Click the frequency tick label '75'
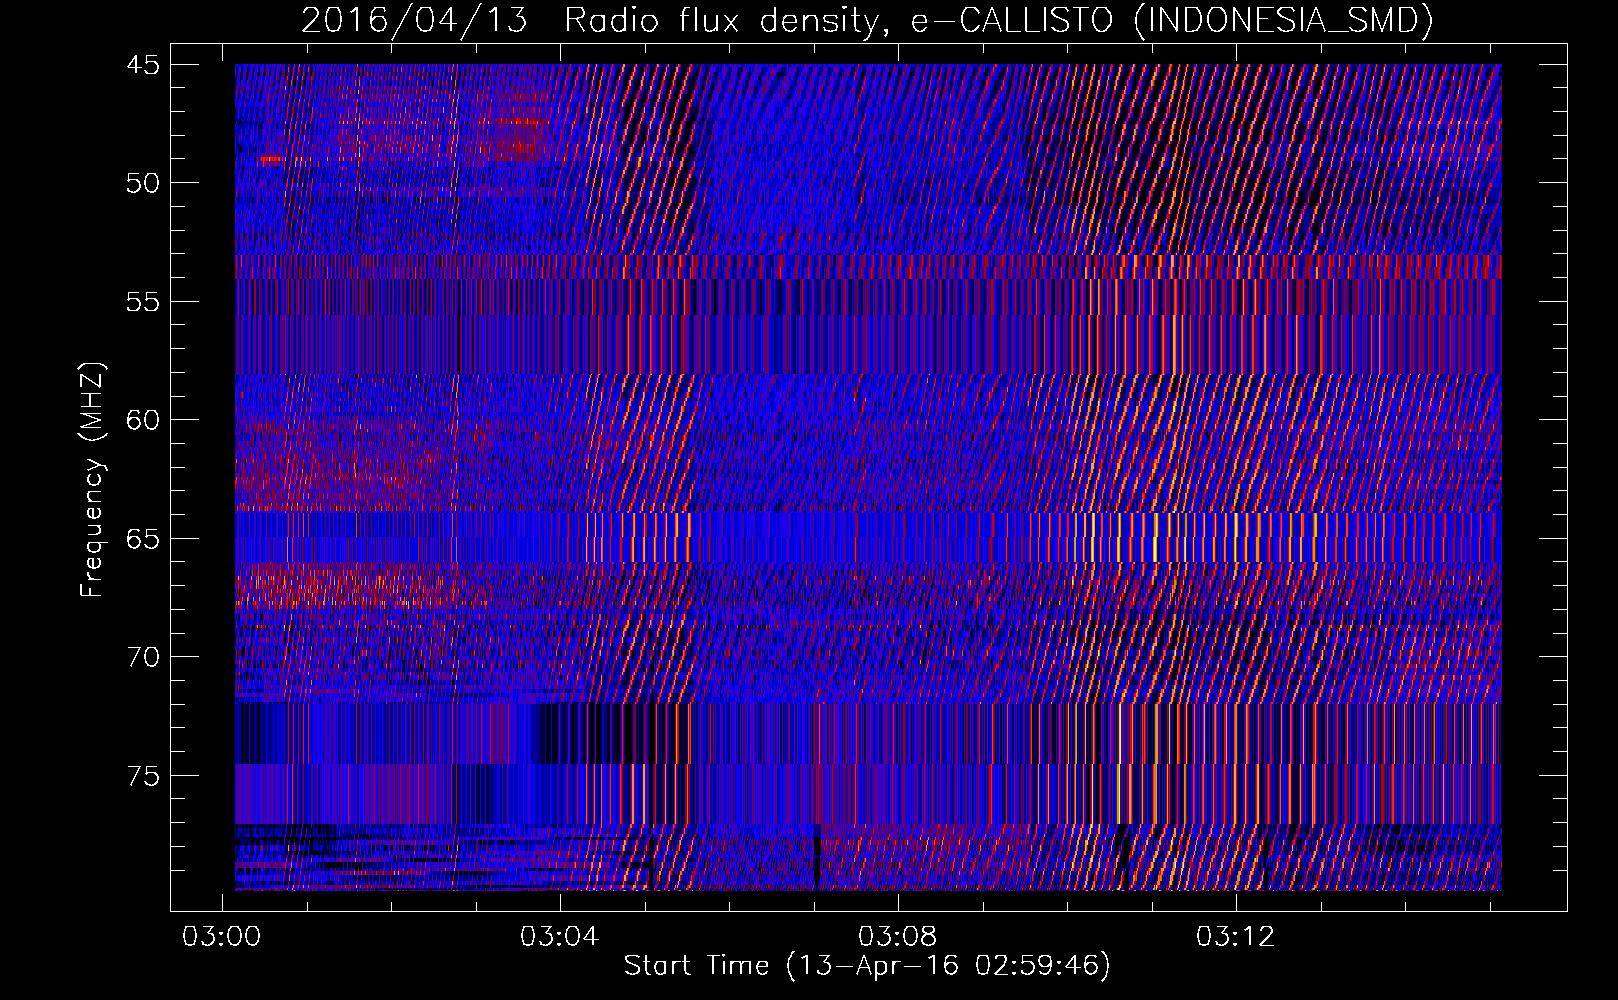 [x=143, y=776]
